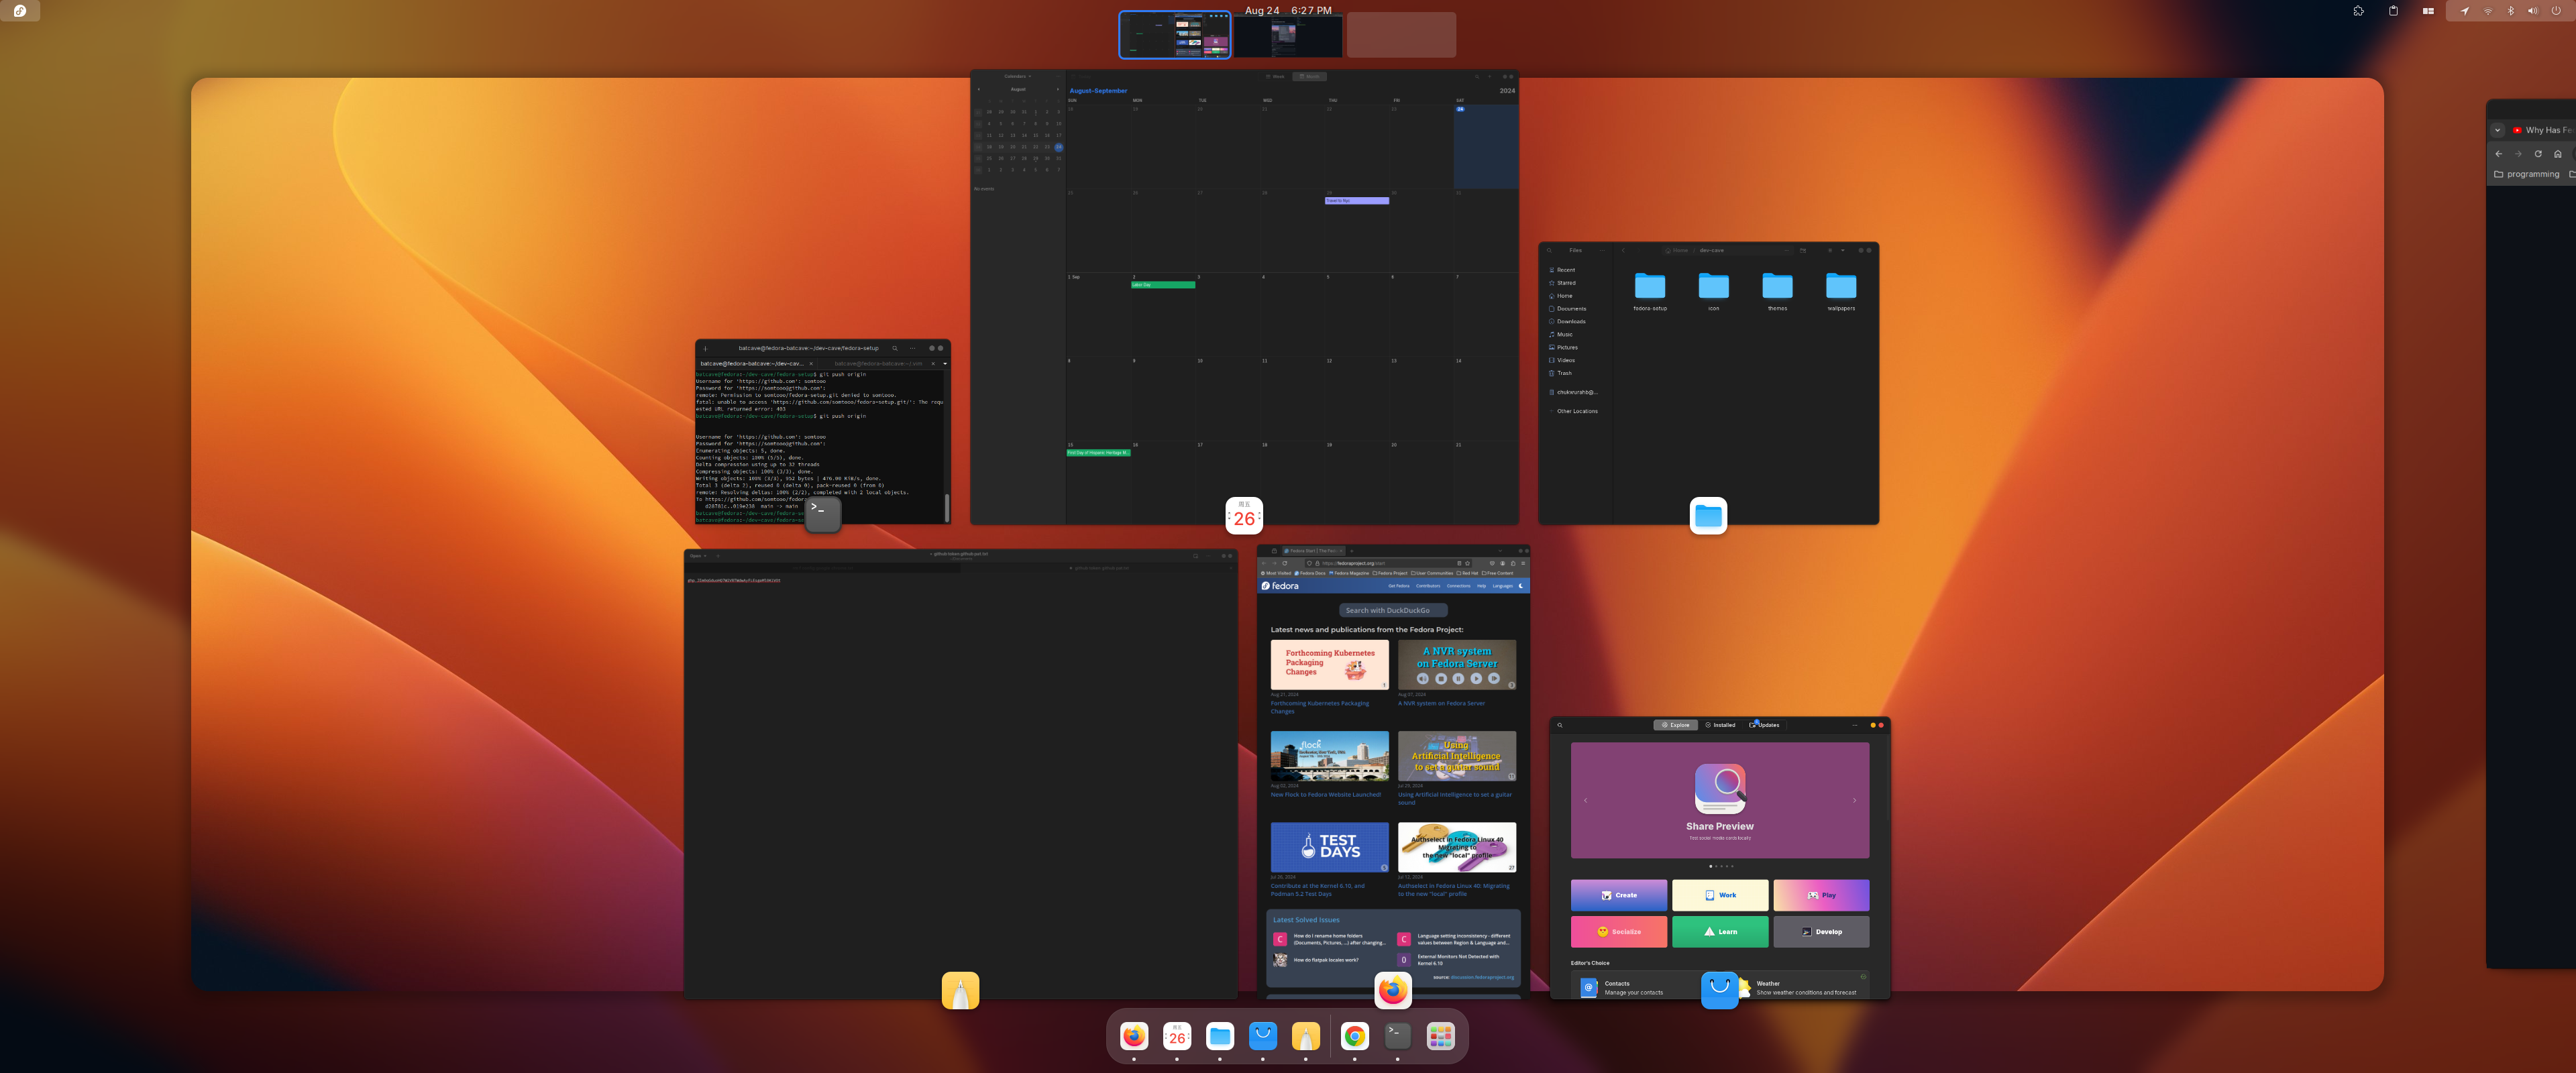The image size is (2576, 1073).
Task: Open Files app from the dock
Action: [1220, 1036]
